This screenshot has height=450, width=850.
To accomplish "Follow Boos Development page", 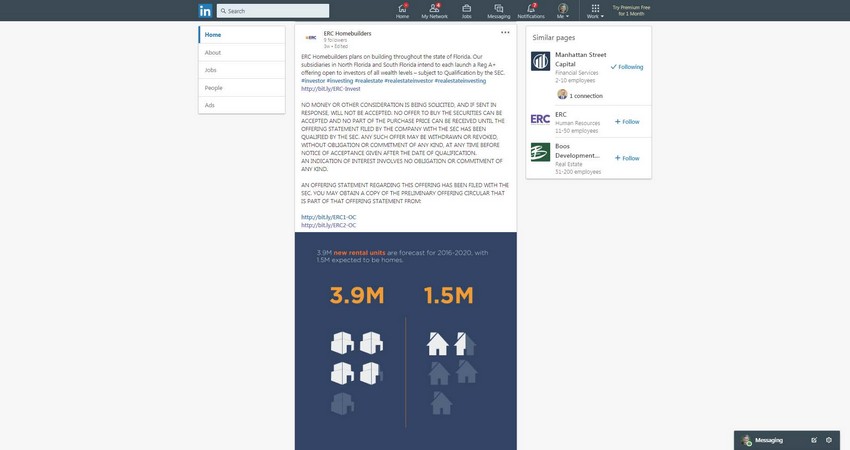I will point(627,158).
